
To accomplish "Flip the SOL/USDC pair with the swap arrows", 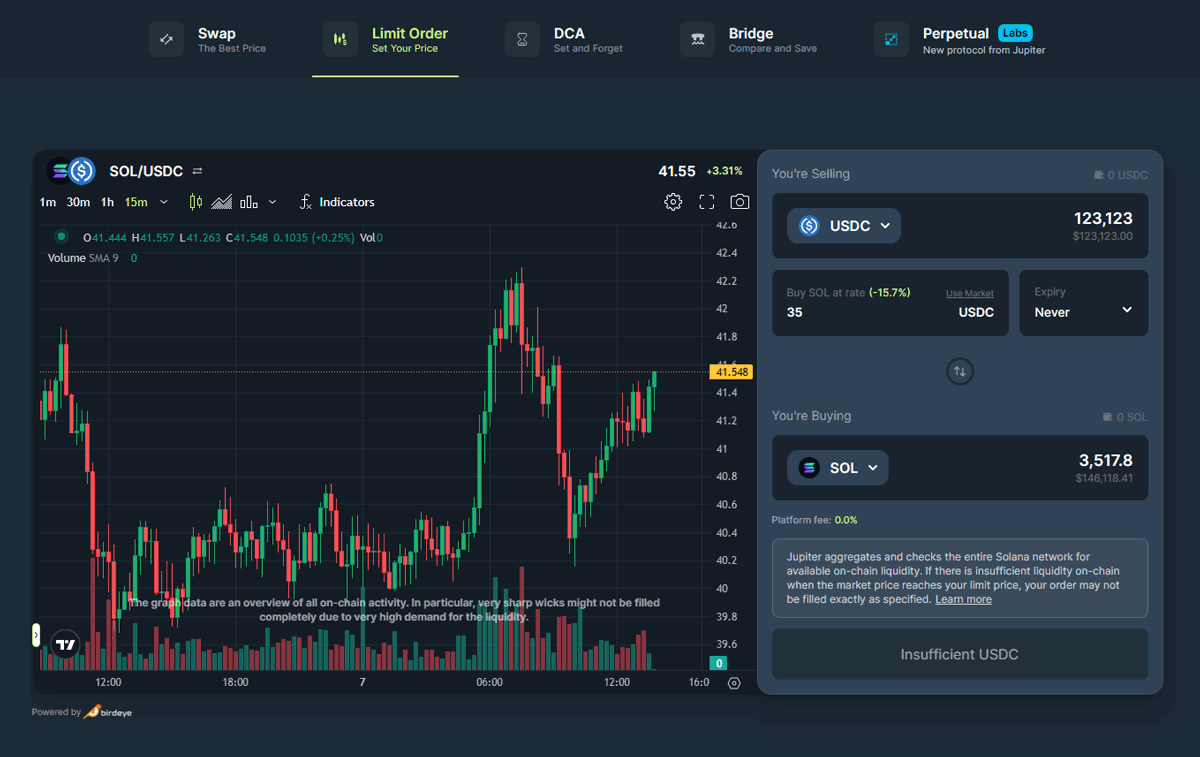I will [197, 171].
